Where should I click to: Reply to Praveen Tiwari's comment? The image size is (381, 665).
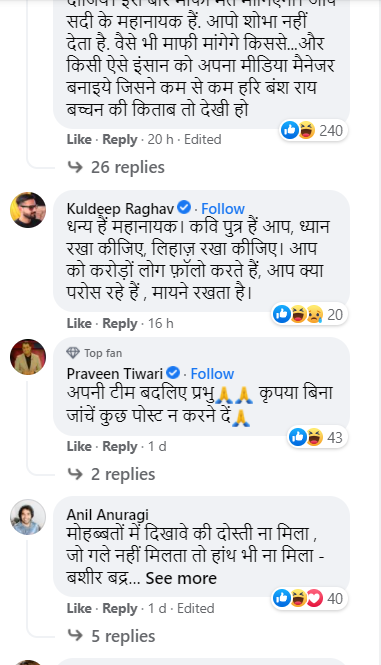point(120,447)
